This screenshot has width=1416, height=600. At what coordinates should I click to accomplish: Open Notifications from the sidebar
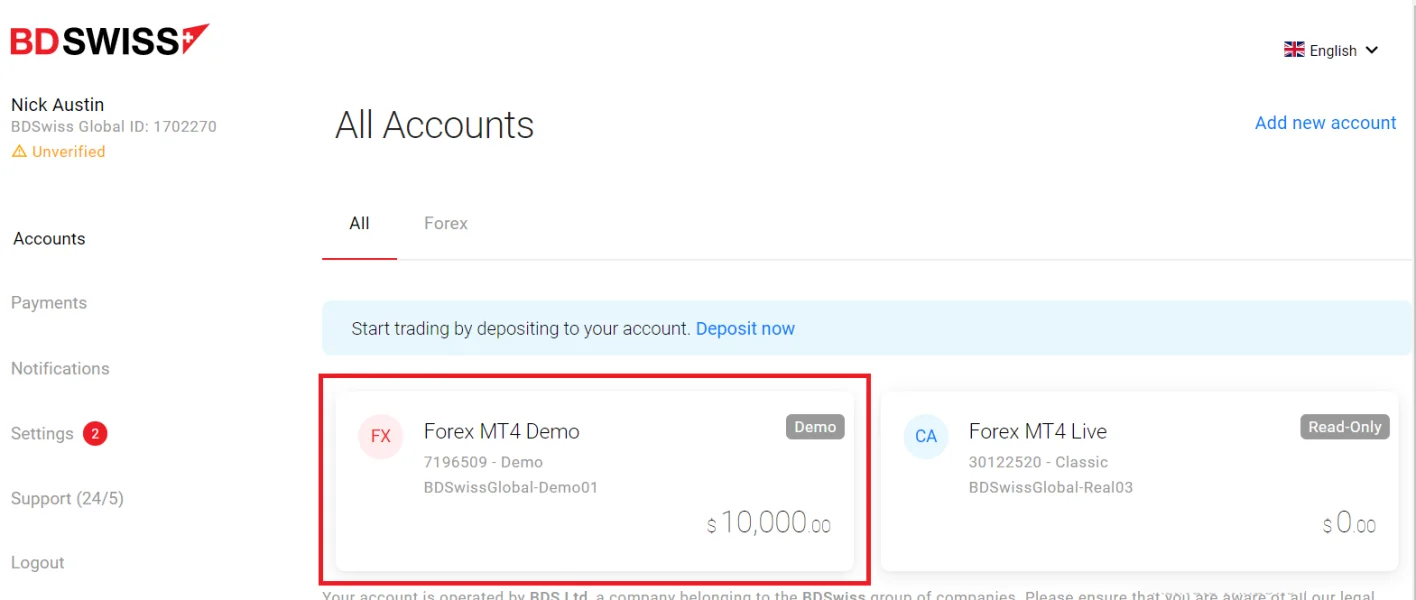(x=60, y=369)
